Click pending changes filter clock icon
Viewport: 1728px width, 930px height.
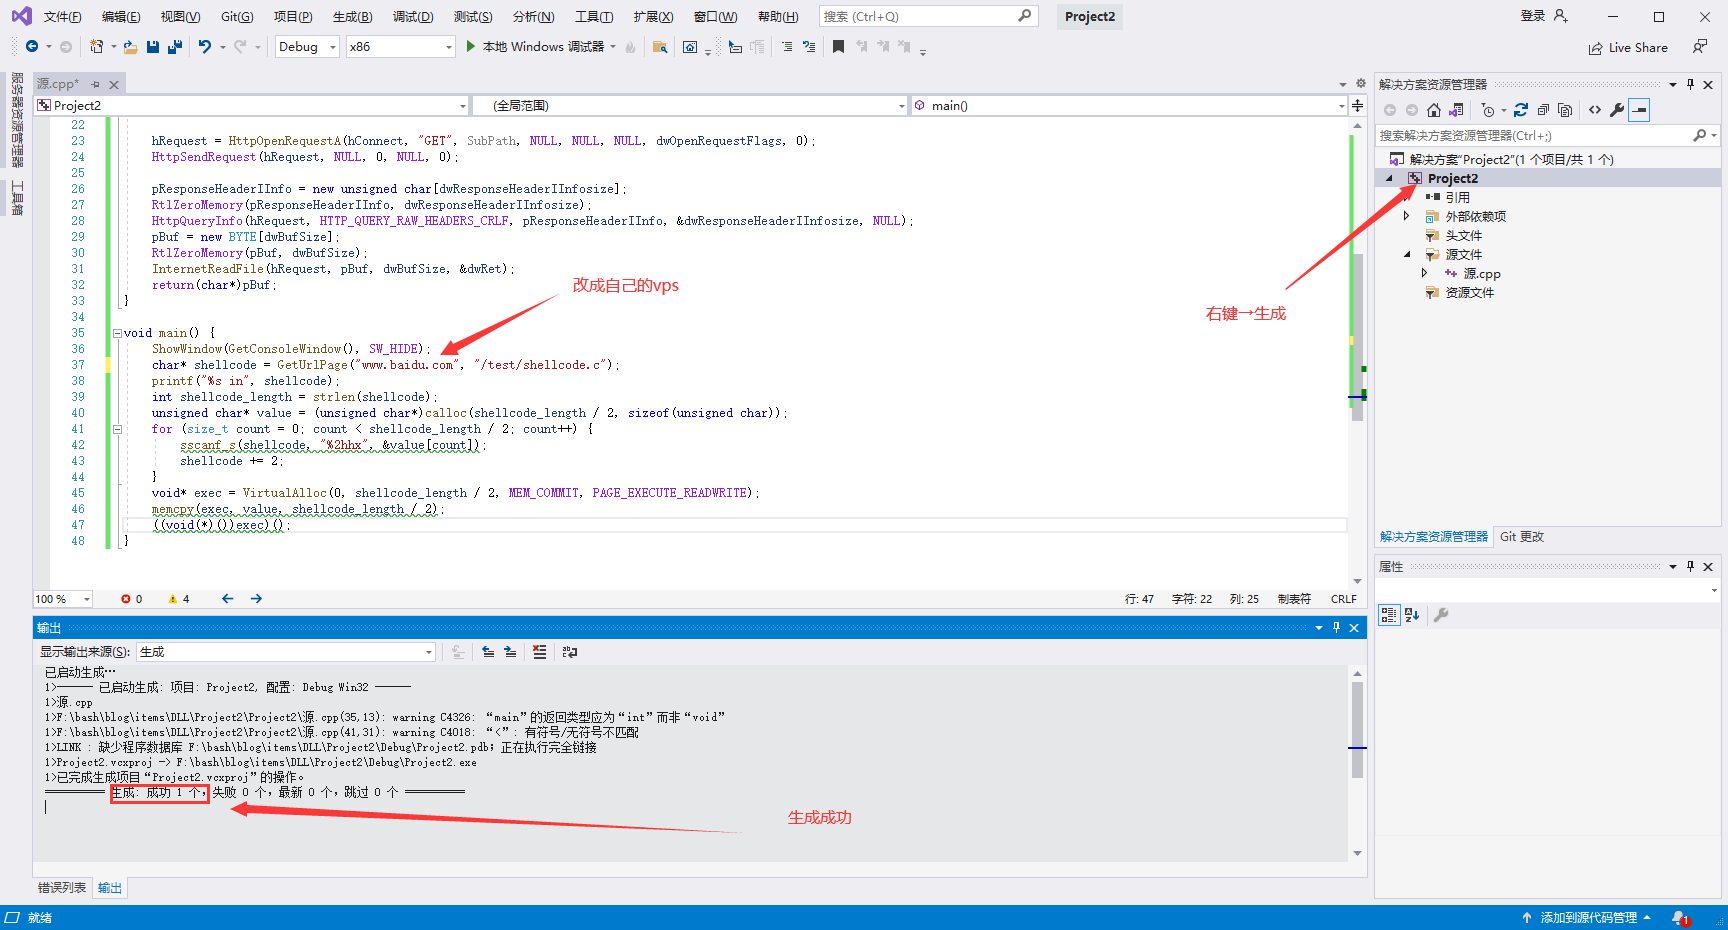click(x=1489, y=110)
